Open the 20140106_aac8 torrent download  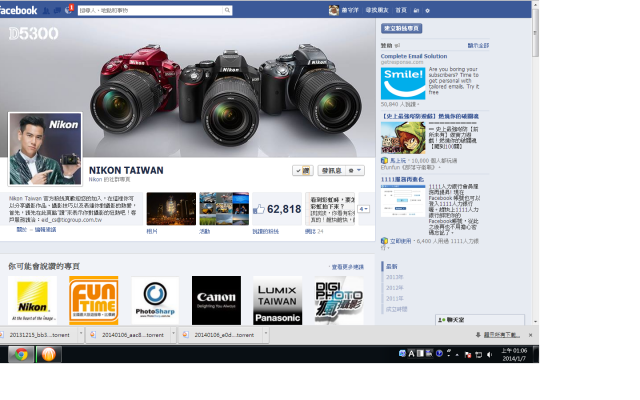129,335
